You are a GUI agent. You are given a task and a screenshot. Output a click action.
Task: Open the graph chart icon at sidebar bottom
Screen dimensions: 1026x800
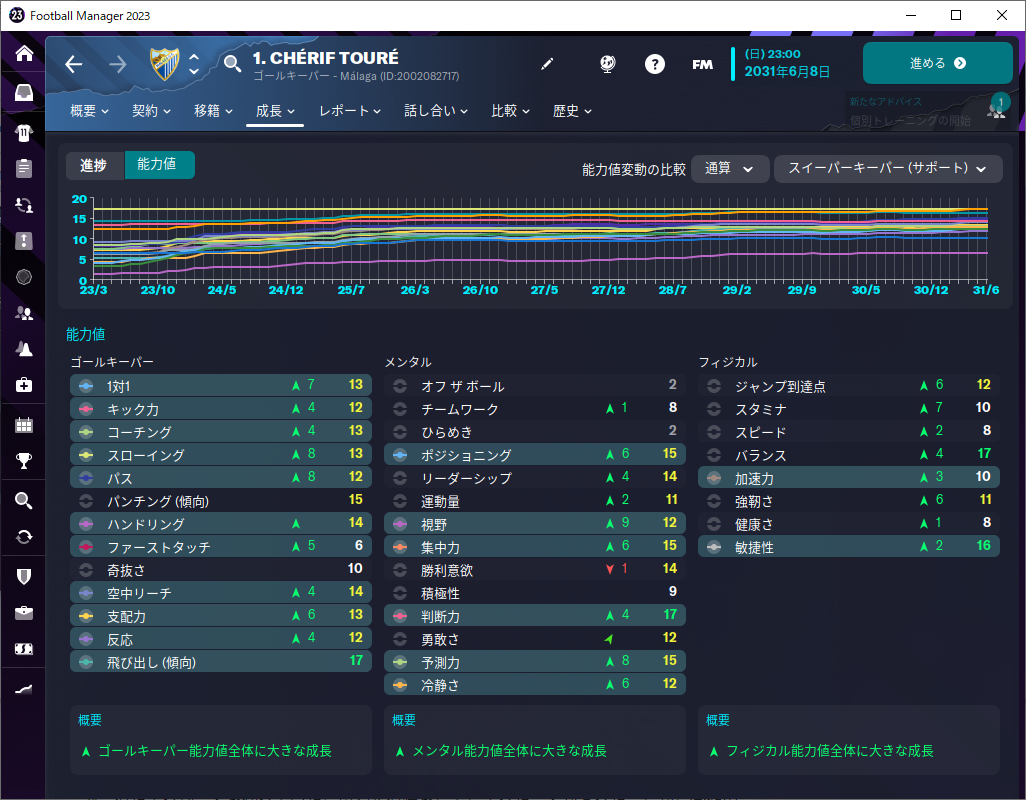pyautogui.click(x=24, y=689)
